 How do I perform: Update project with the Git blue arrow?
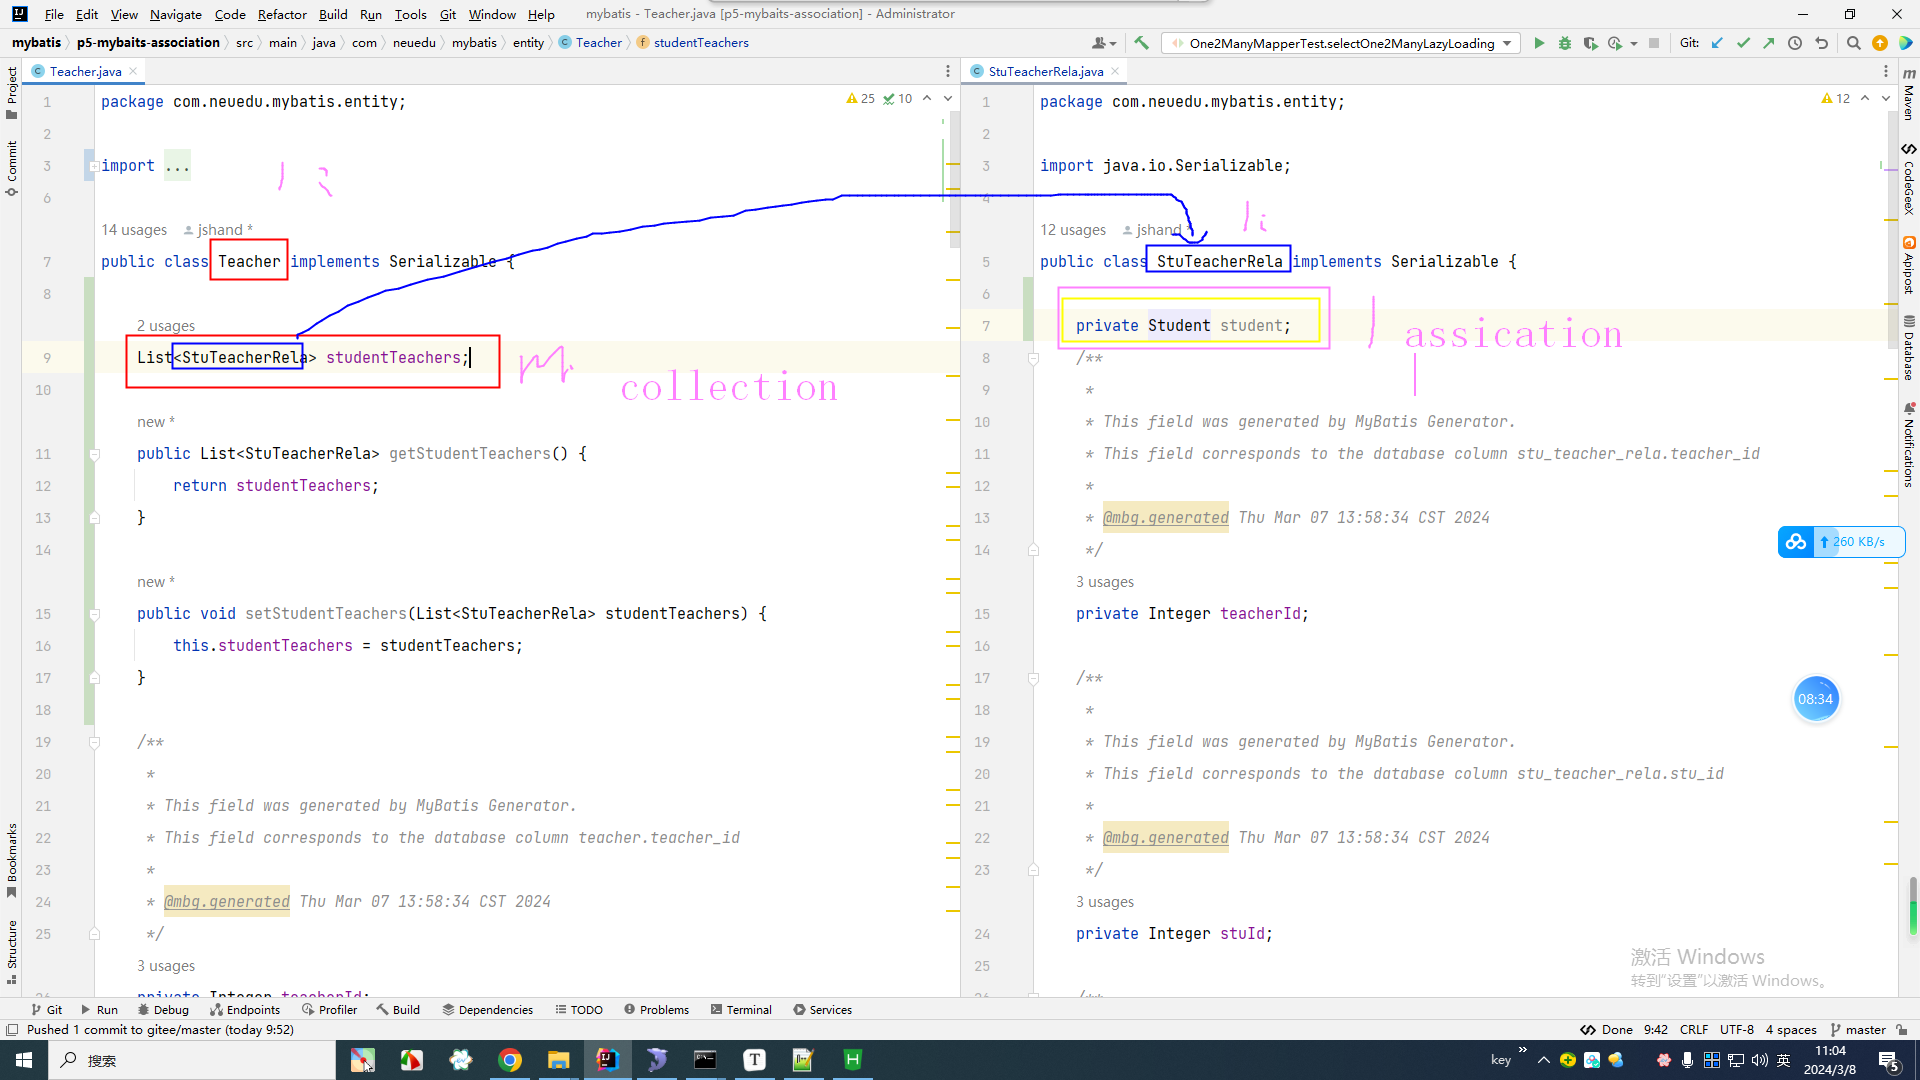point(1717,43)
